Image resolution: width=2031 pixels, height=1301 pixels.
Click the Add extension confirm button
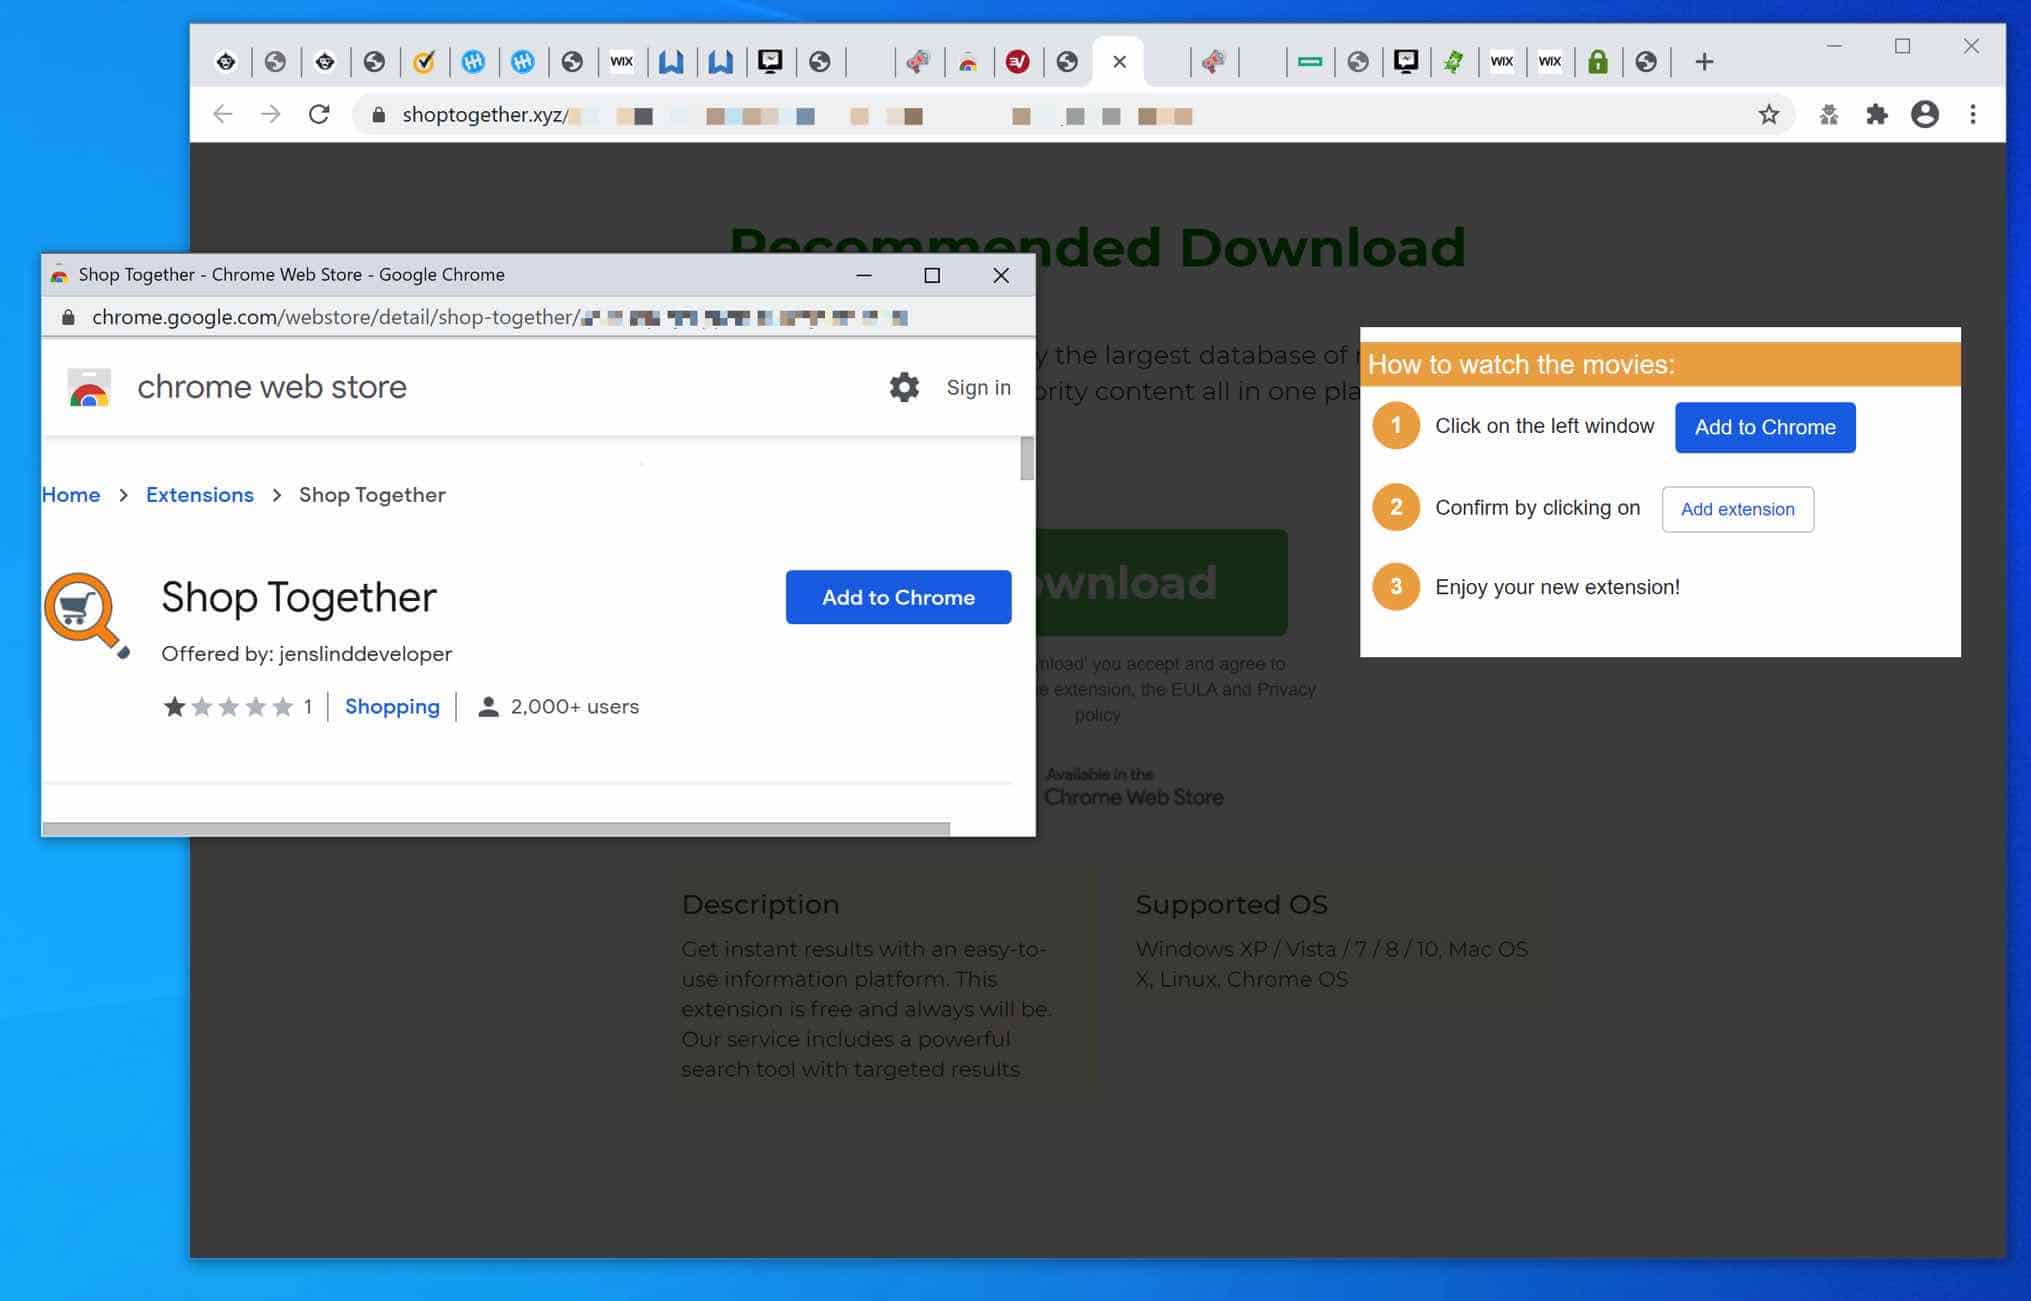pyautogui.click(x=1738, y=508)
